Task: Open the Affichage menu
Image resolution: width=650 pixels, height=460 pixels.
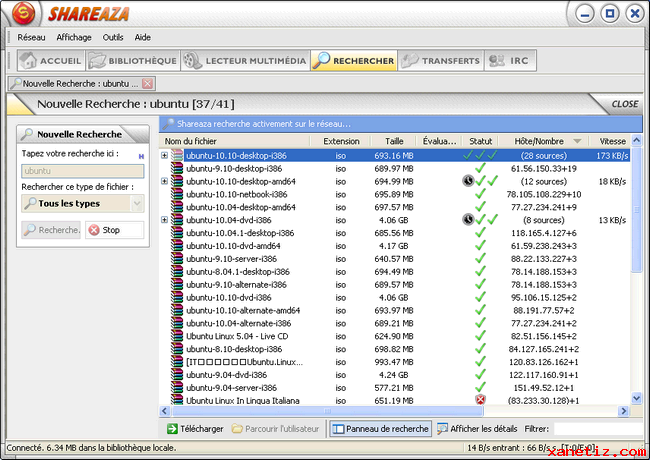Action: tap(74, 37)
